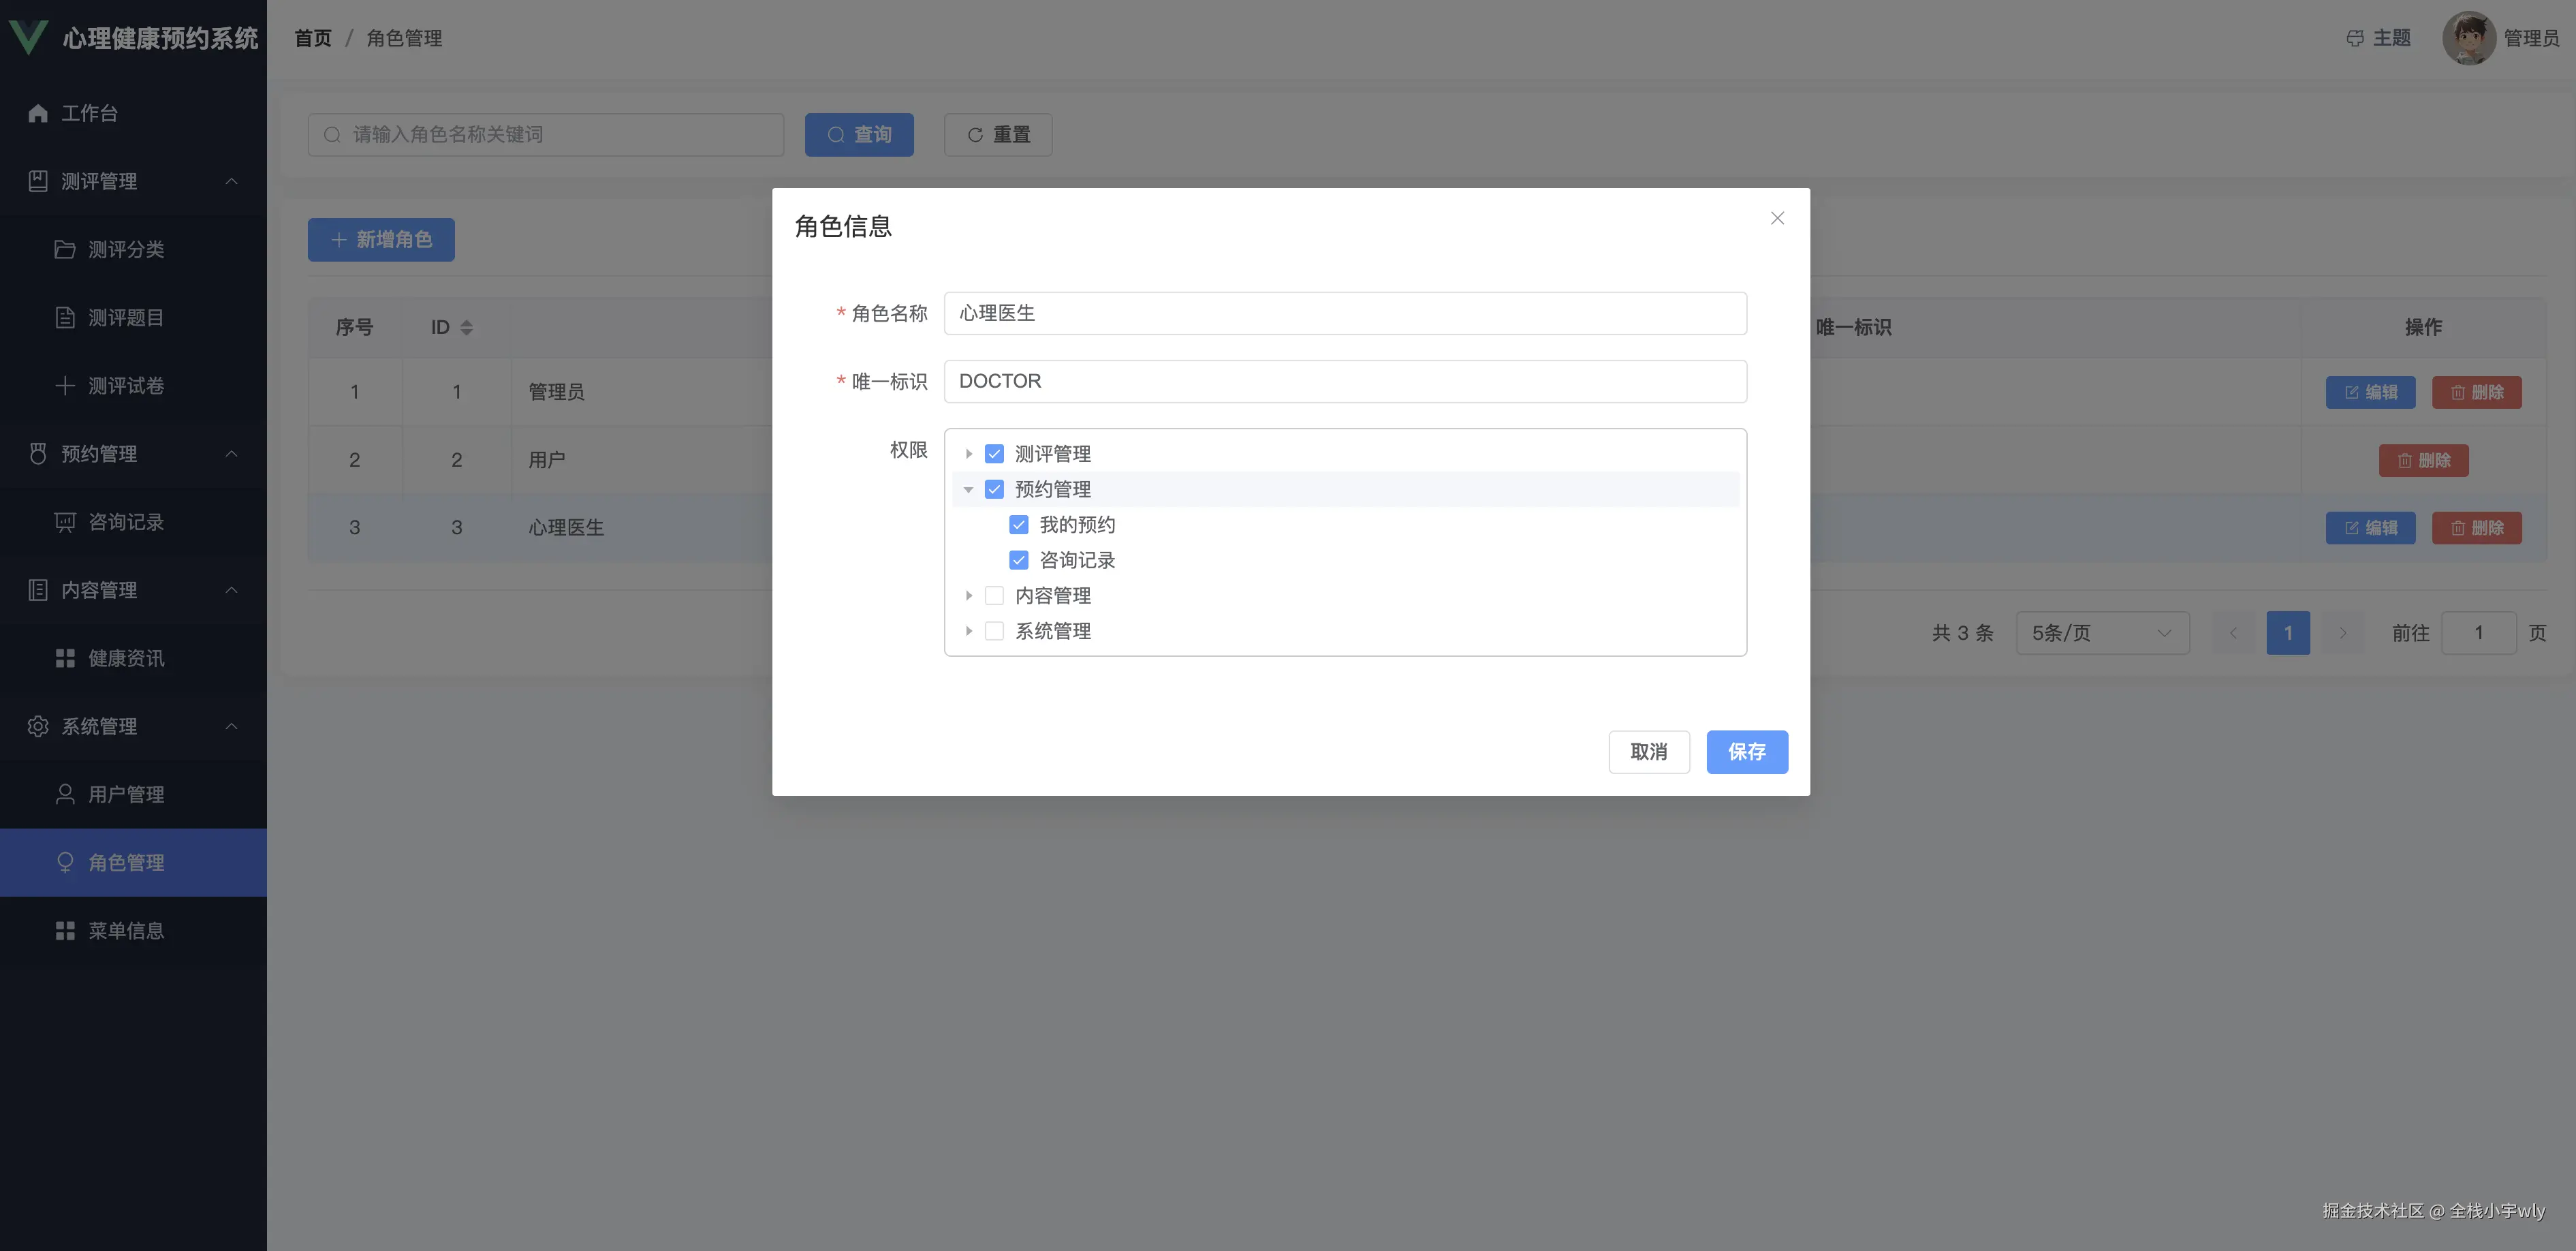Click the admin avatar in the top bar
This screenshot has height=1251, width=2576.
(x=2469, y=37)
